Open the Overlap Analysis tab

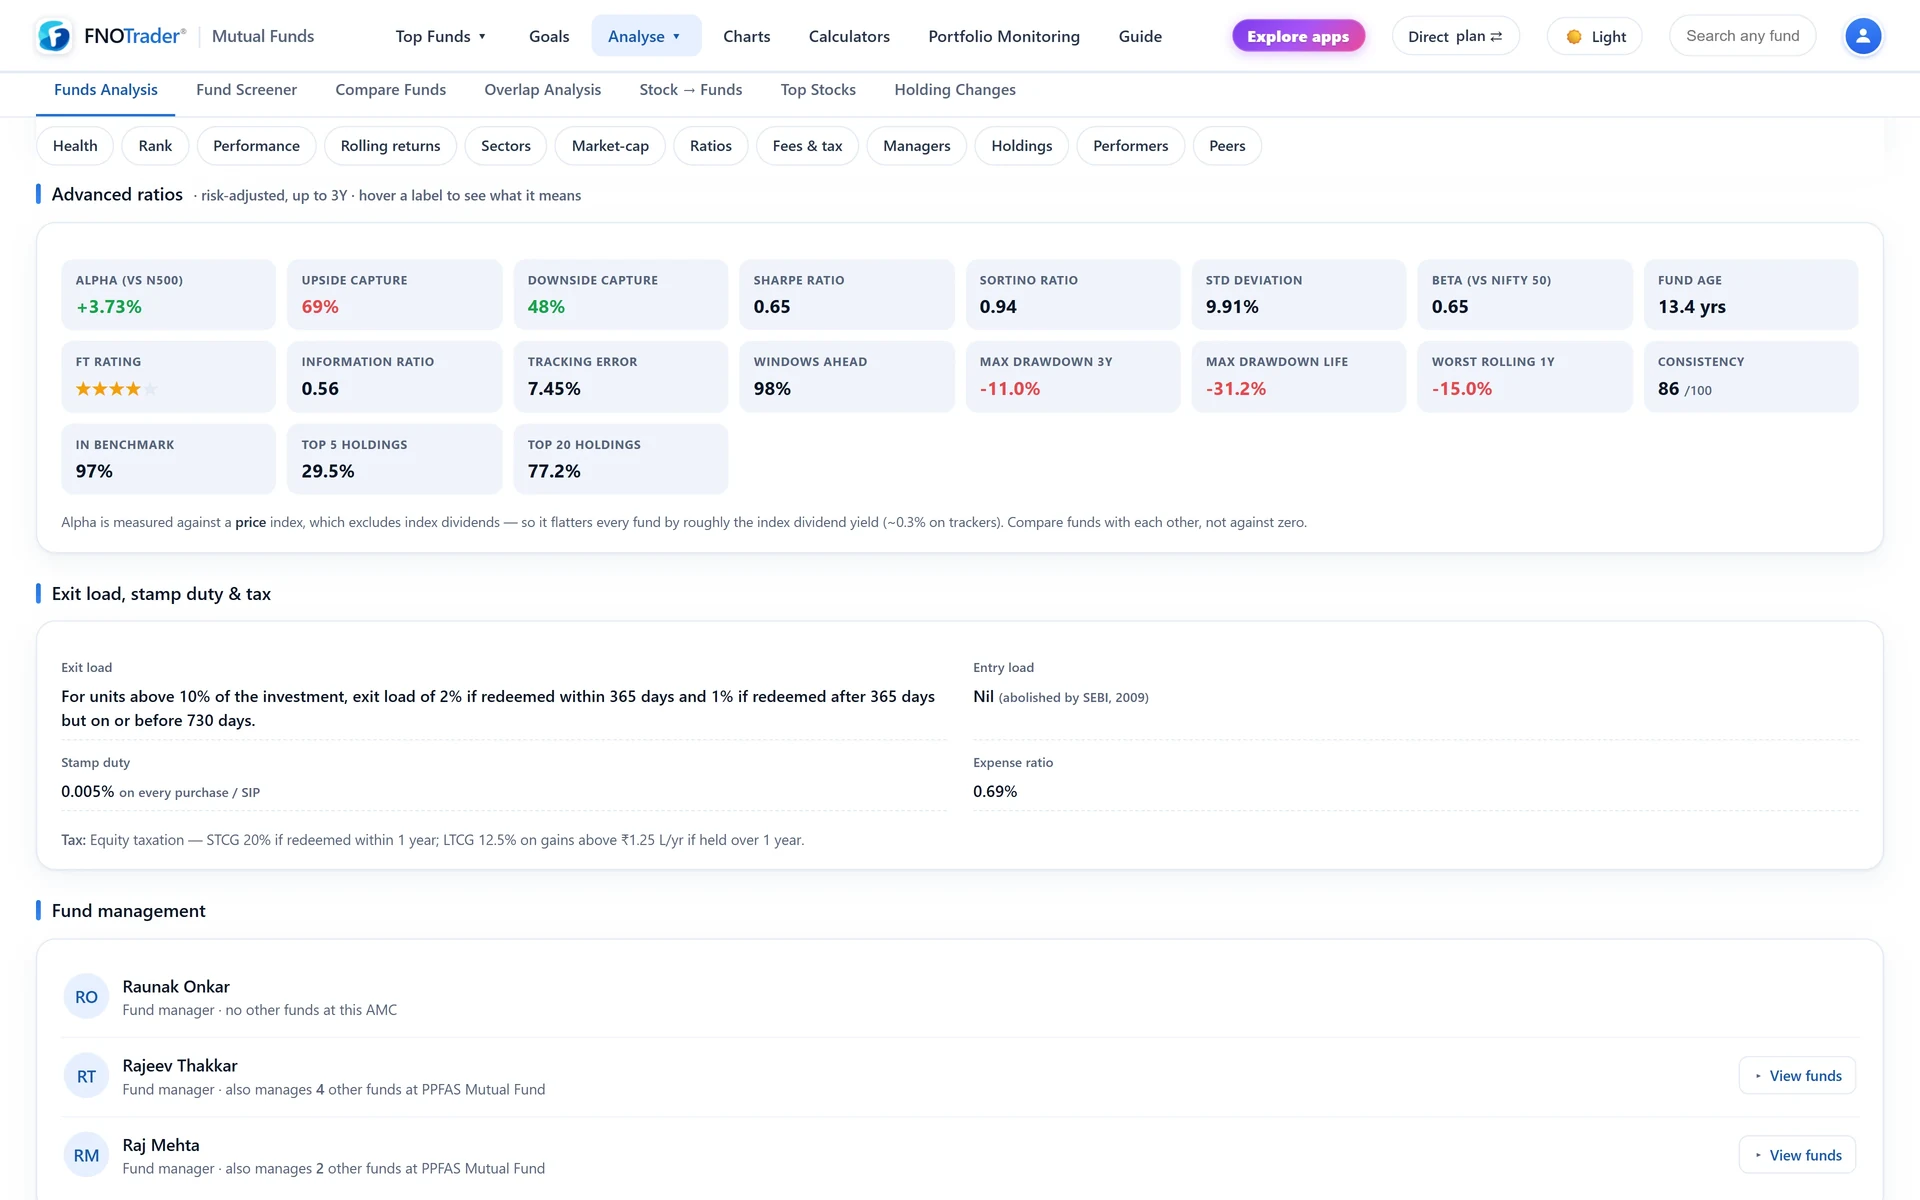[543, 90]
